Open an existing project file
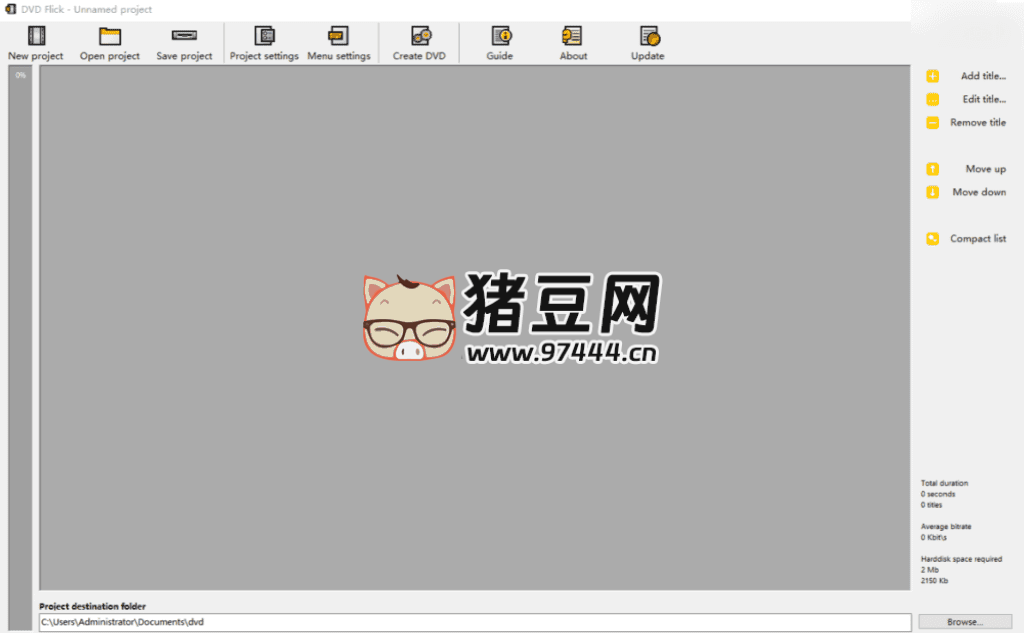Viewport: 1024px width, 633px height. click(x=109, y=35)
